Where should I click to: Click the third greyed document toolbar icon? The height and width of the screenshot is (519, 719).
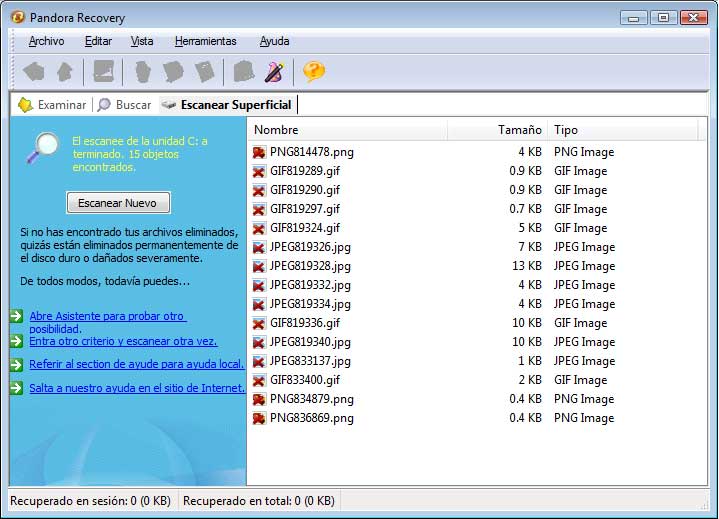205,72
